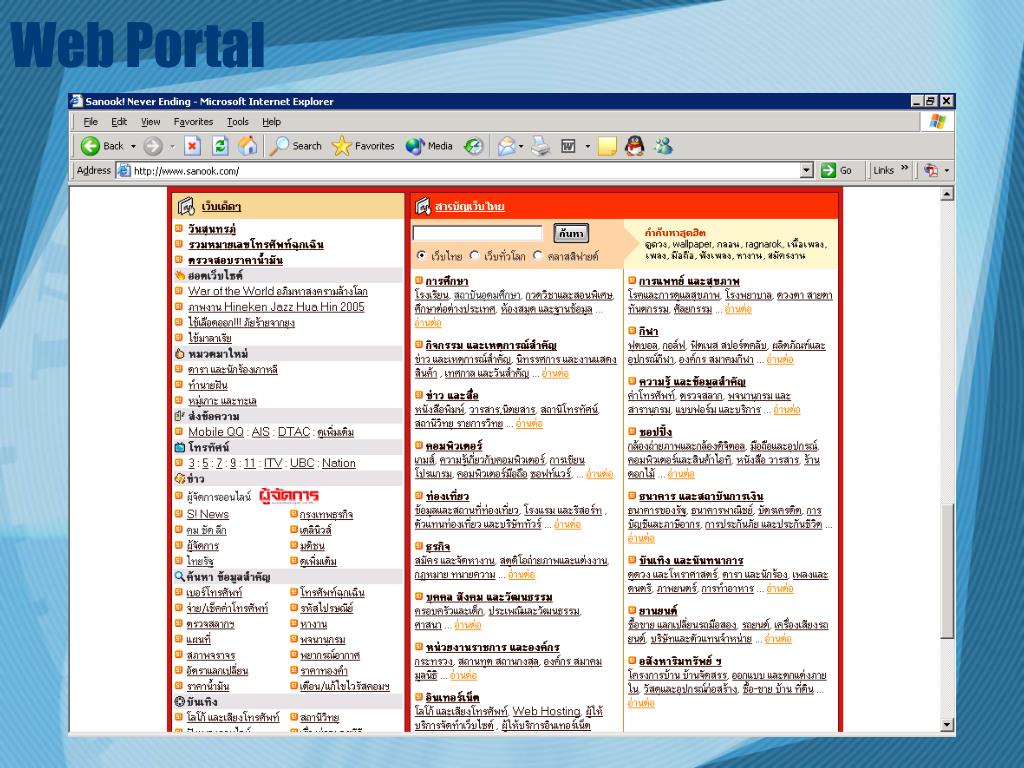The height and width of the screenshot is (768, 1024).
Task: Open the DTAC messaging link
Action: pyautogui.click(x=294, y=432)
